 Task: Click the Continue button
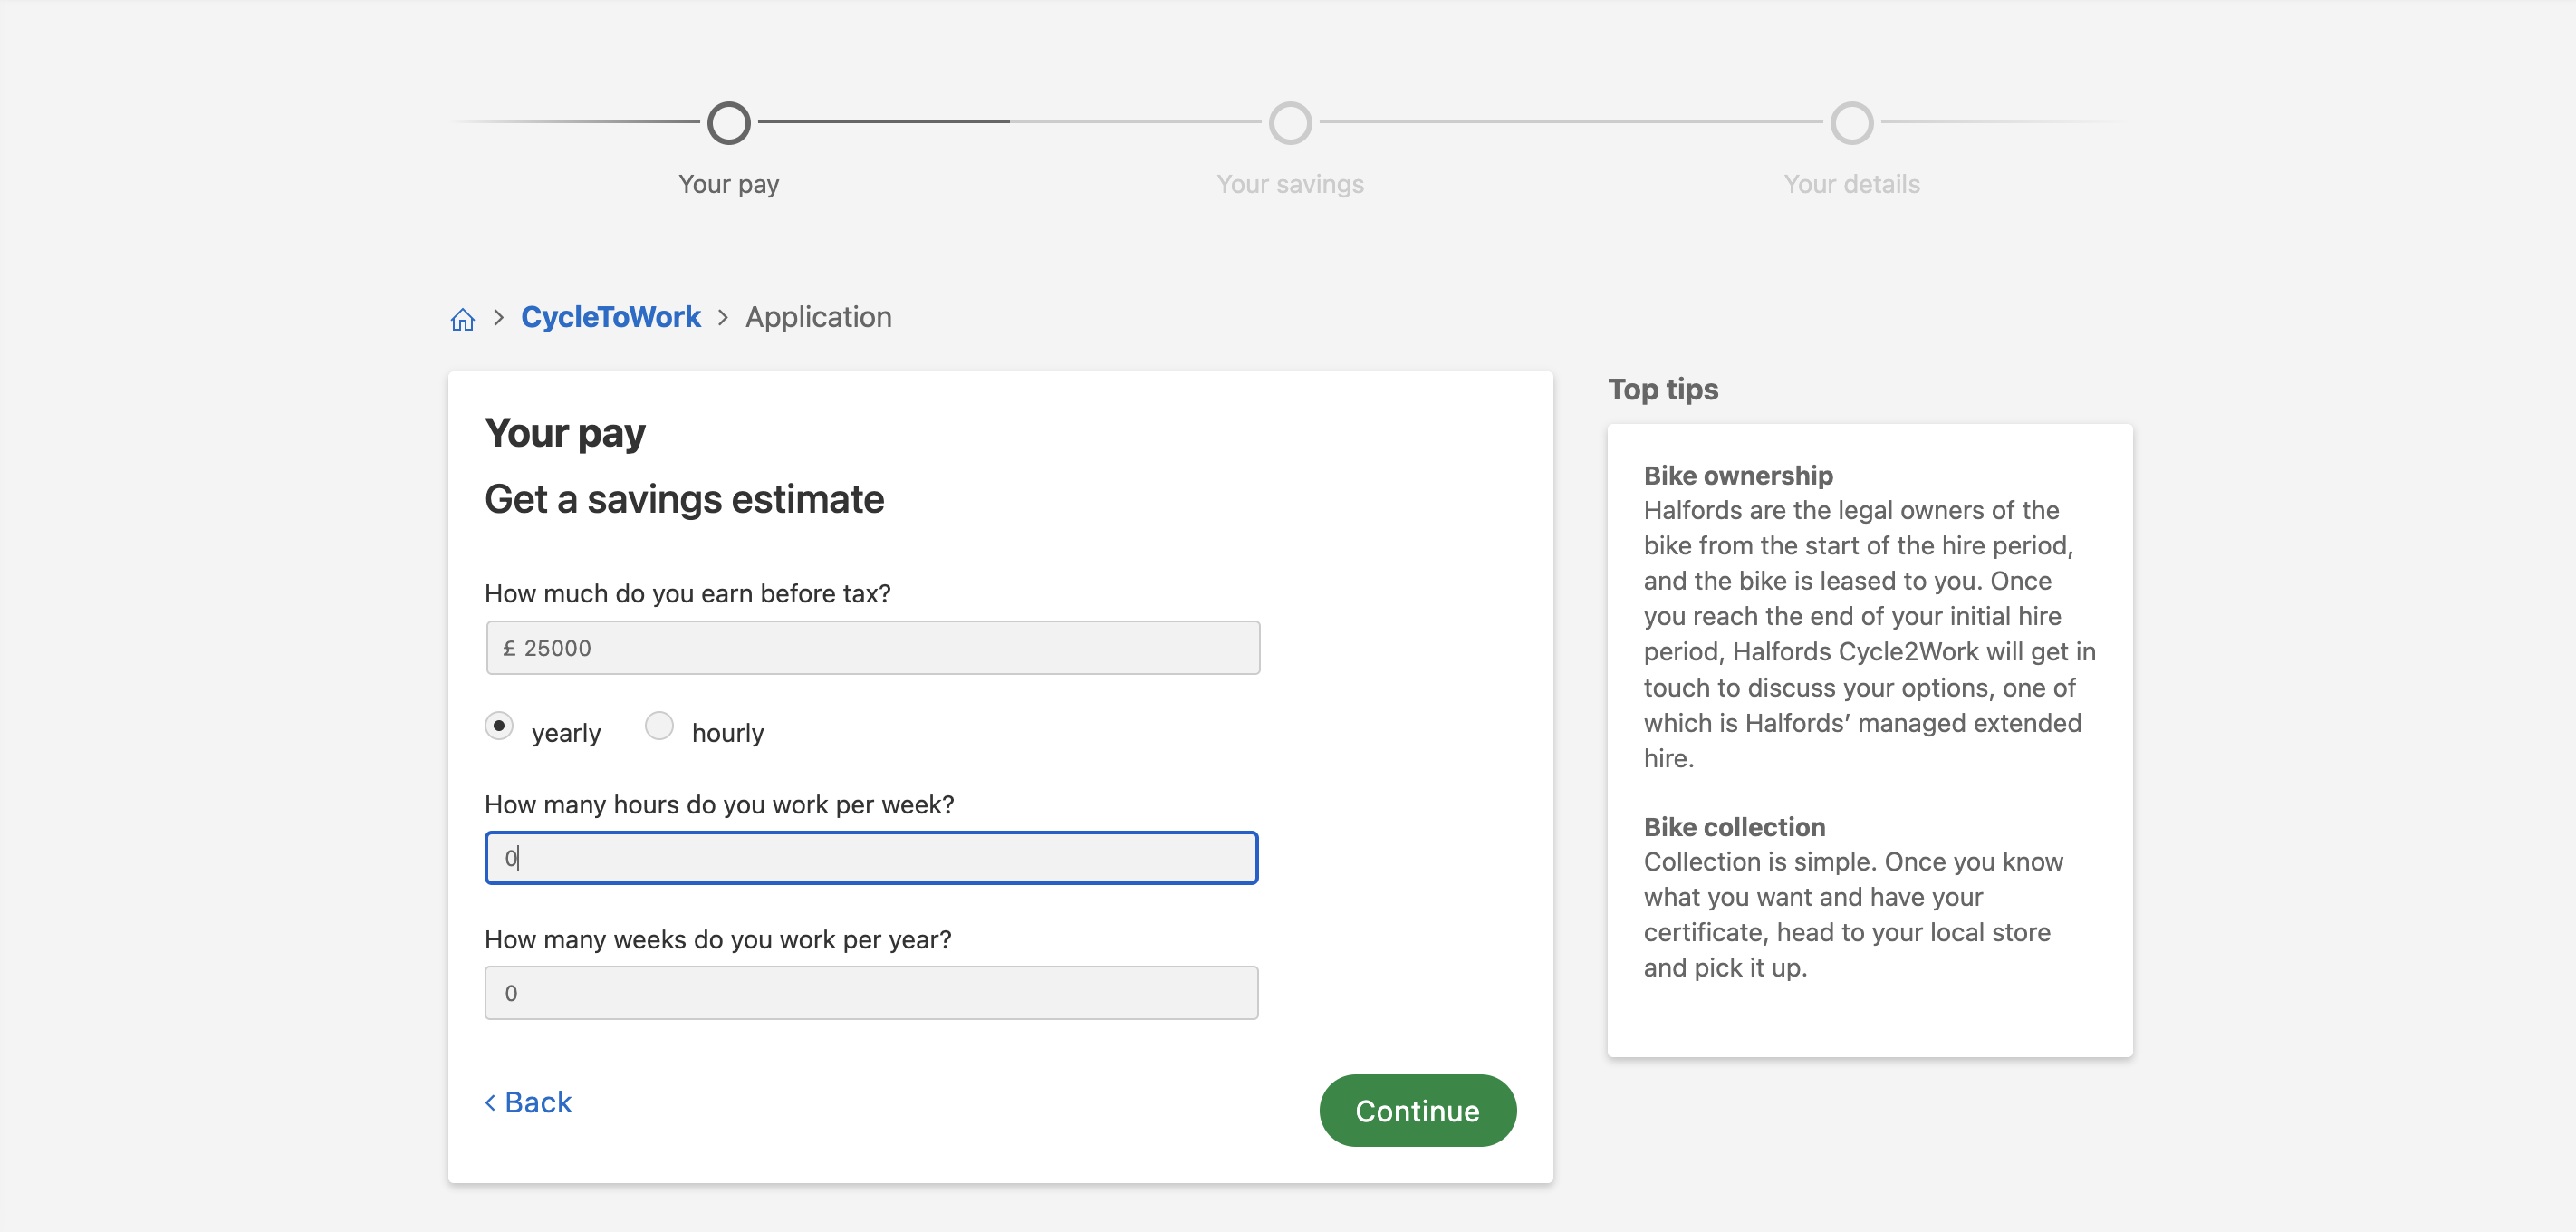[1416, 1111]
